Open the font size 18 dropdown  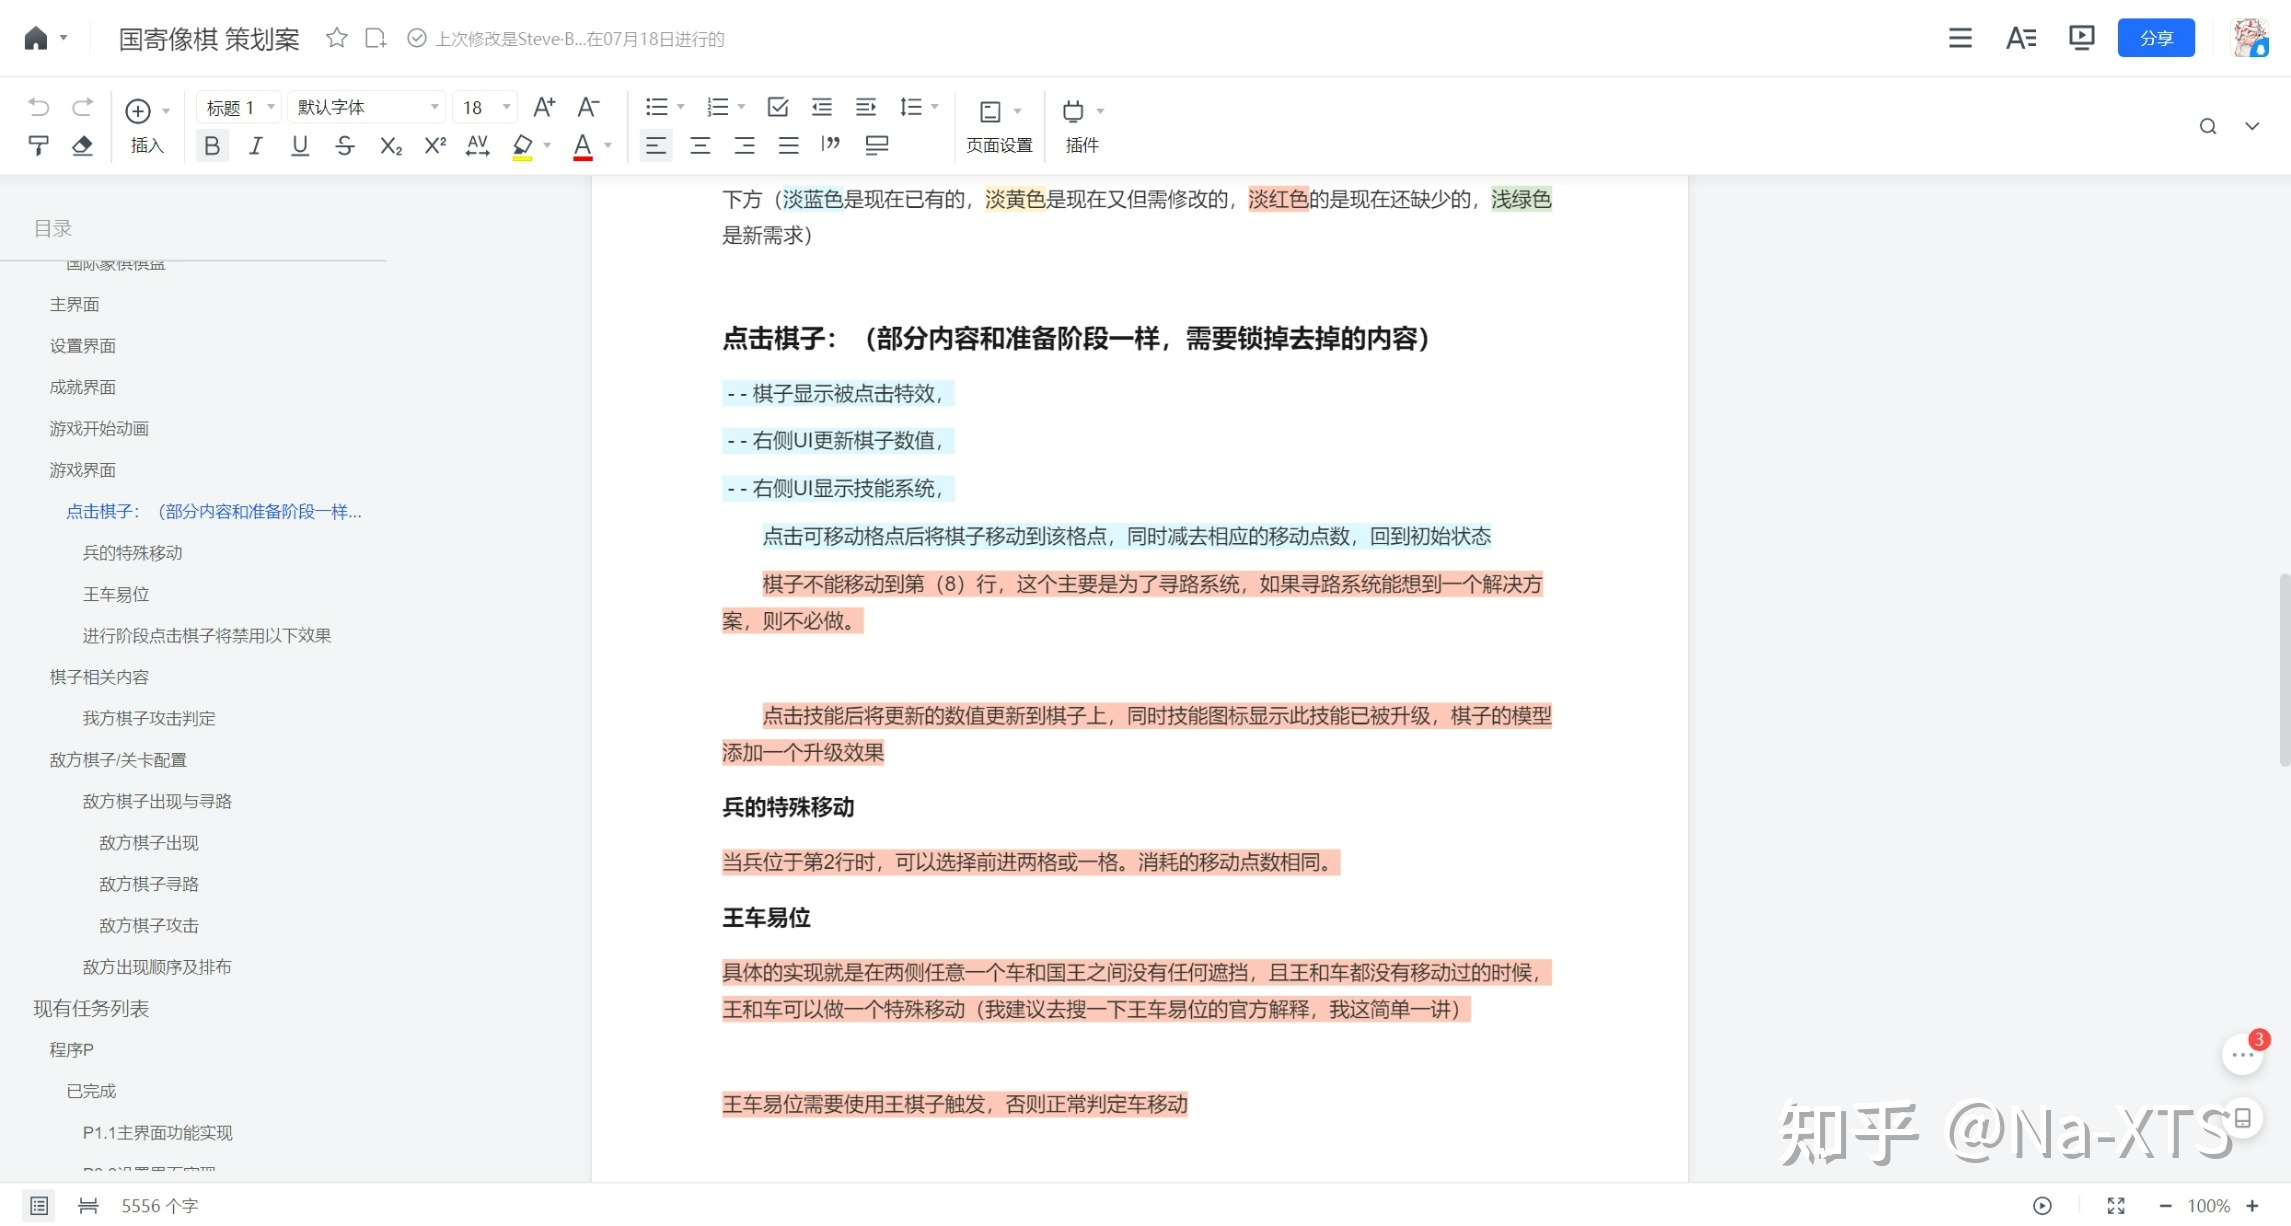(487, 107)
